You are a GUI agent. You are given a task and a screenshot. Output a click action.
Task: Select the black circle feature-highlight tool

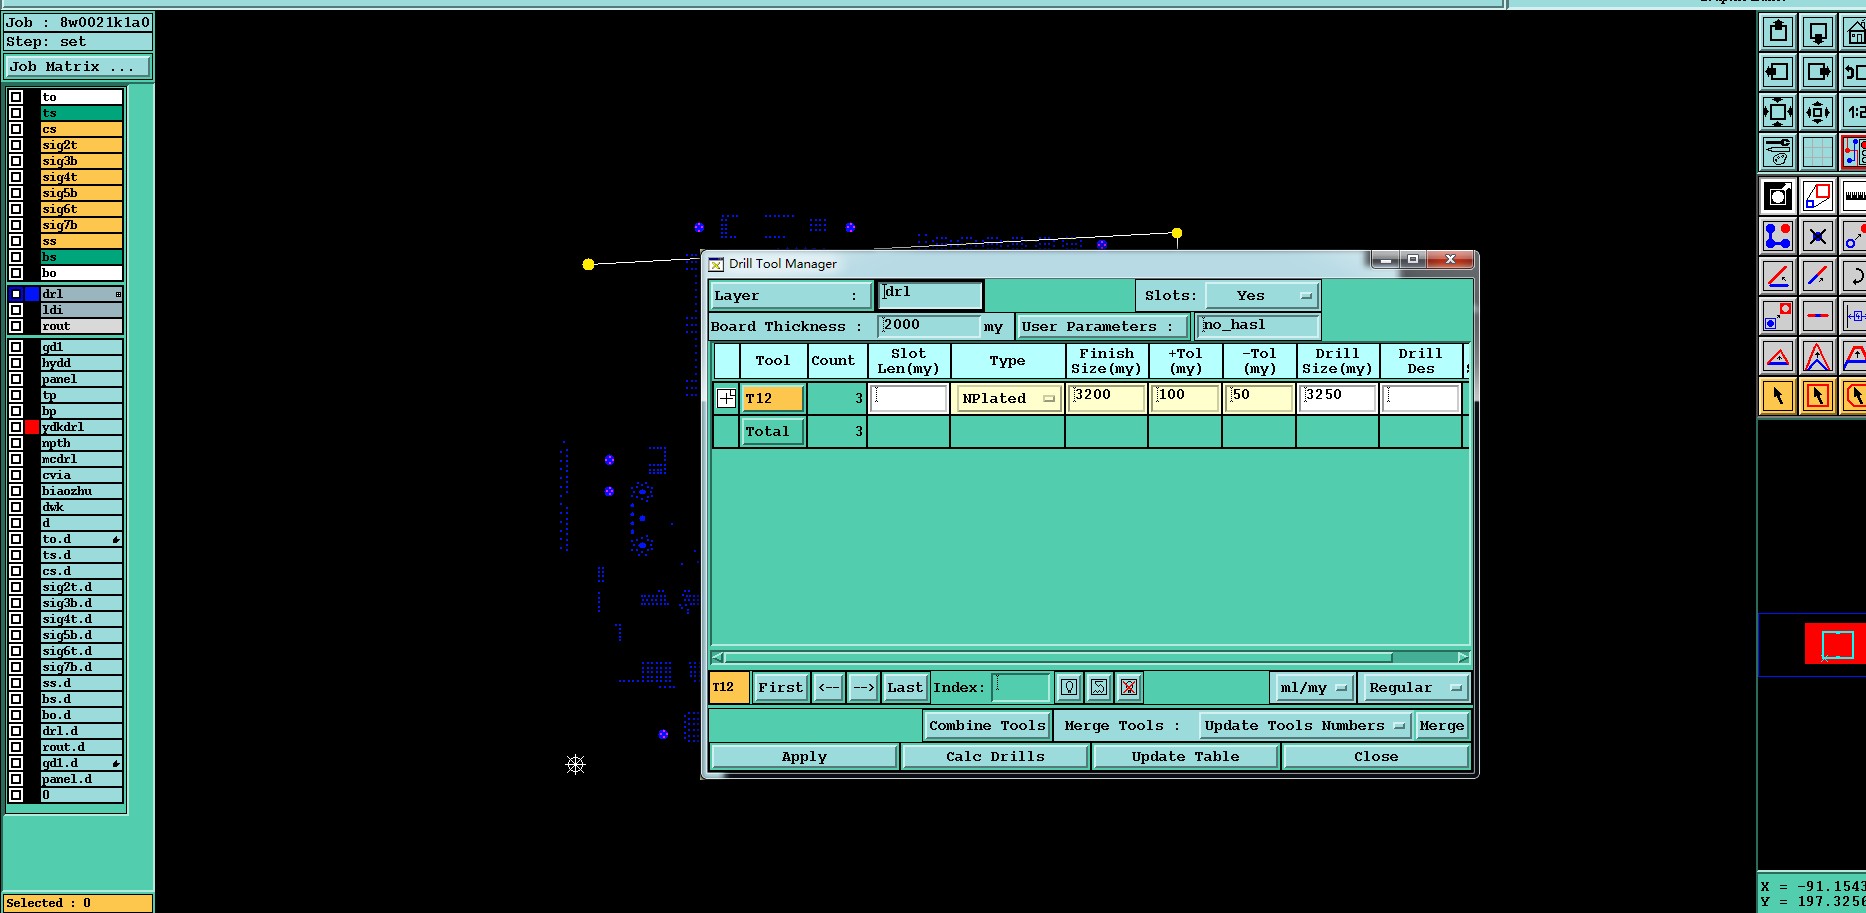(1778, 196)
